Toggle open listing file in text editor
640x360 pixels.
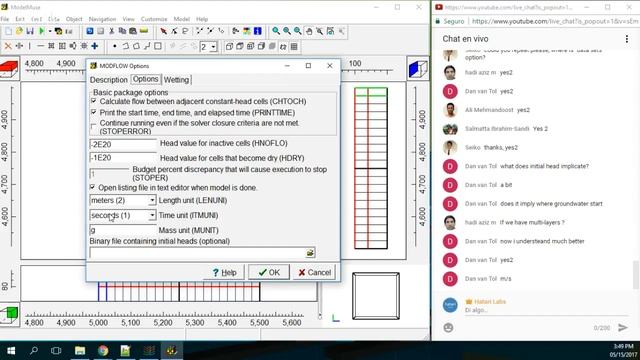click(x=93, y=187)
